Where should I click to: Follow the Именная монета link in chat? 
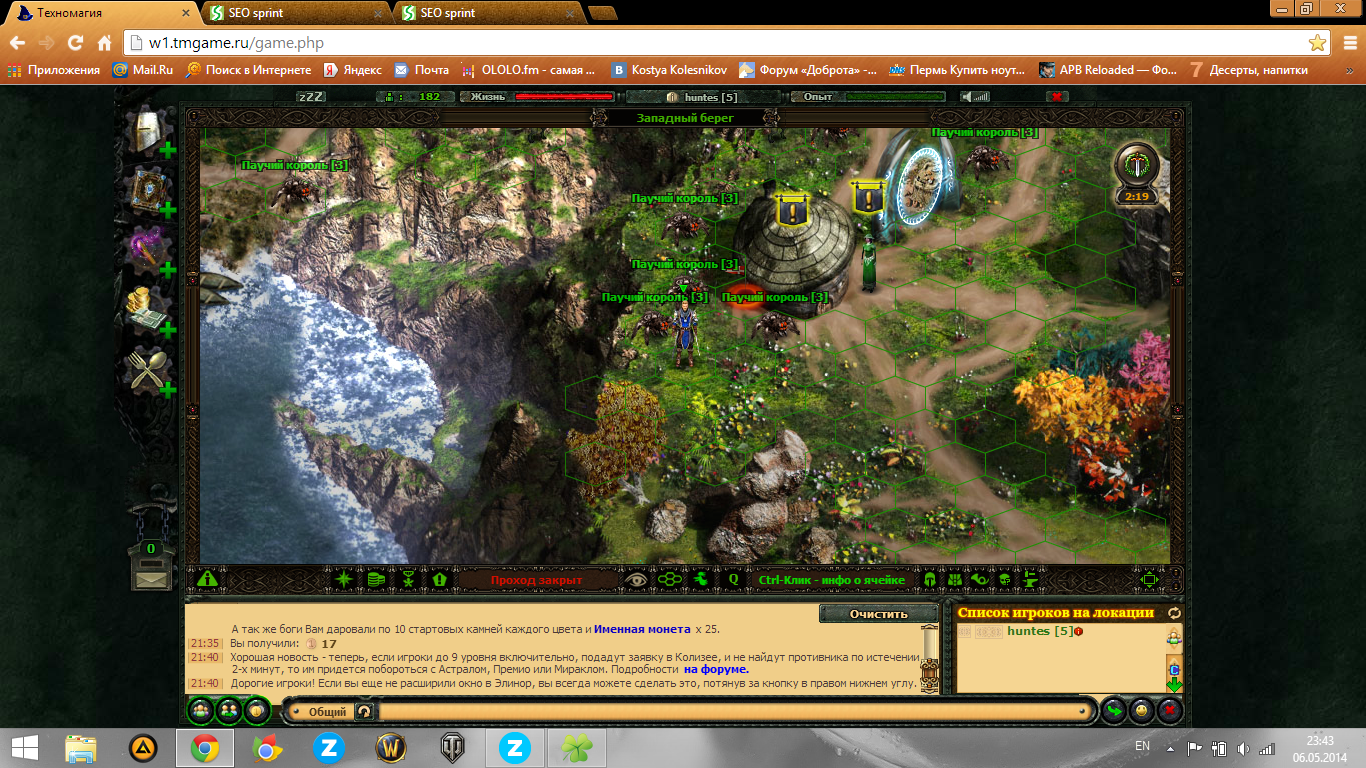[x=642, y=629]
